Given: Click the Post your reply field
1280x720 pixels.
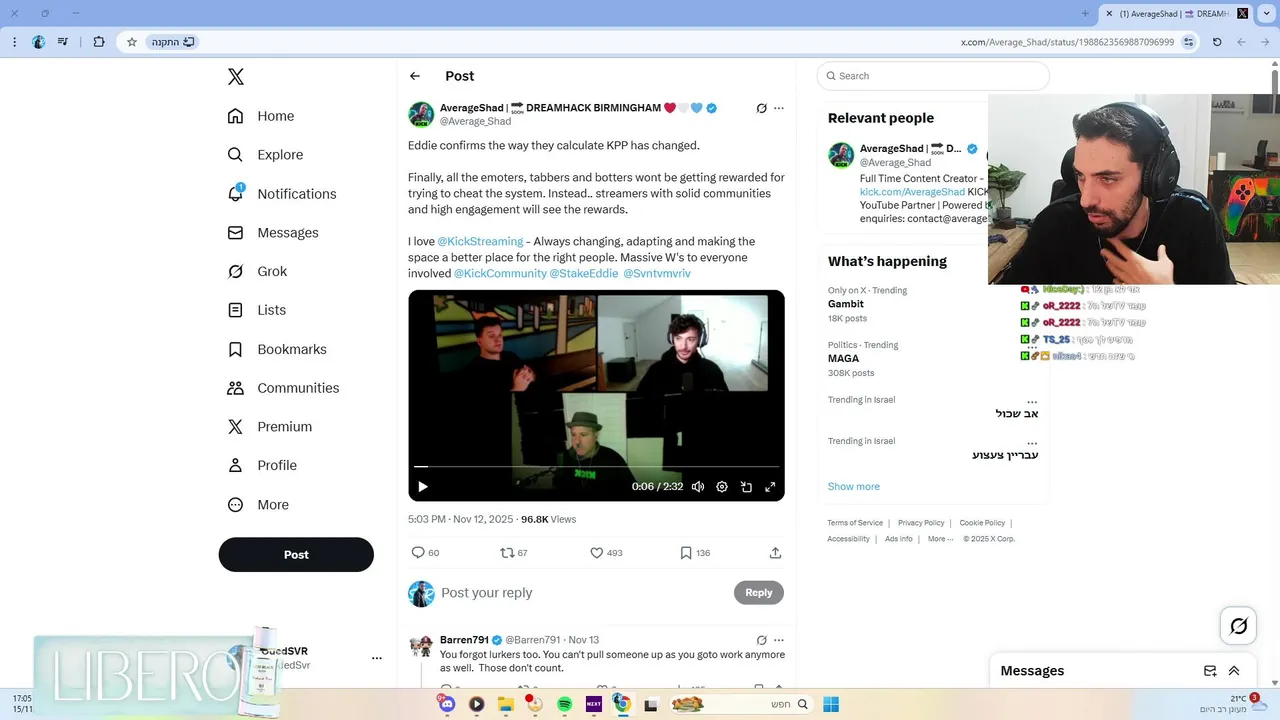Looking at the screenshot, I should (x=580, y=593).
